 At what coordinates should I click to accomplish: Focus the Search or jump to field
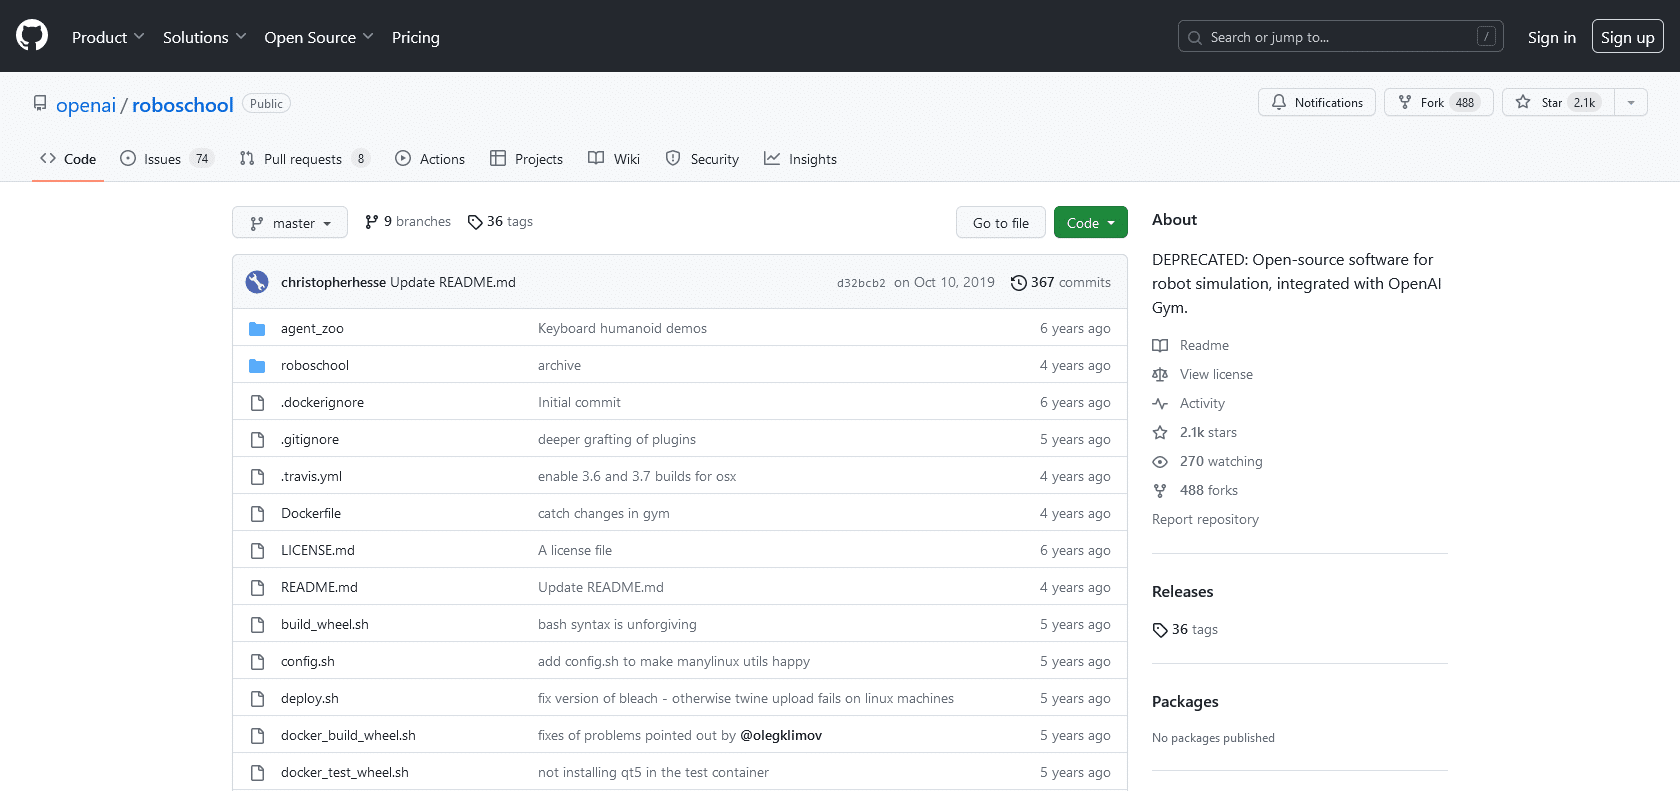click(x=1340, y=37)
